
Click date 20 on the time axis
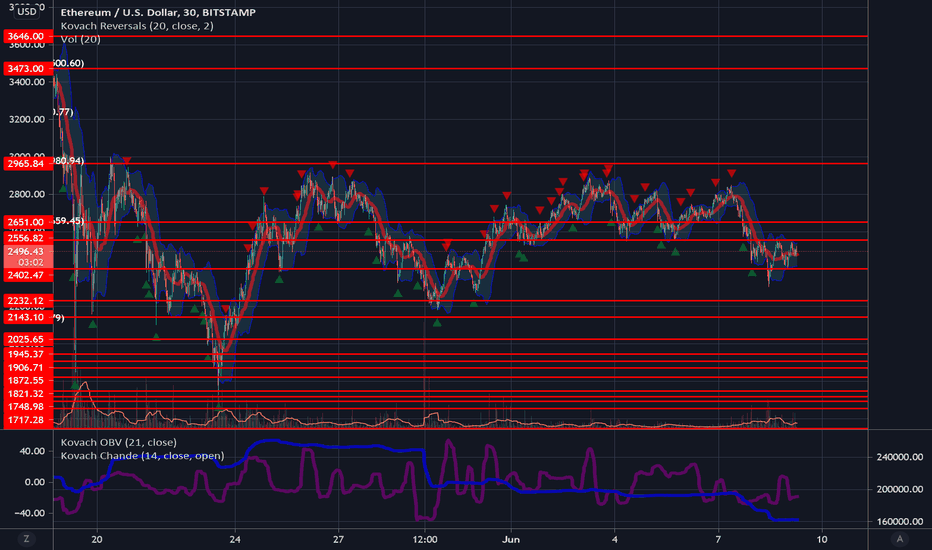[x=97, y=539]
